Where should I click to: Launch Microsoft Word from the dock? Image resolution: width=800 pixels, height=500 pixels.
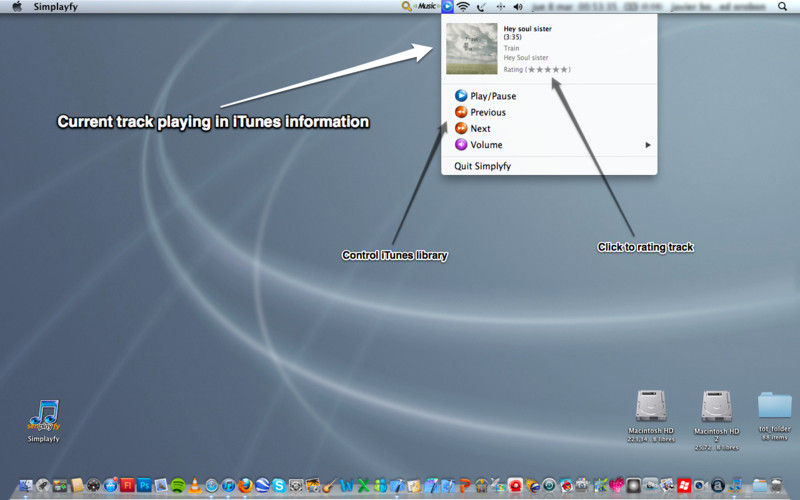click(x=346, y=486)
